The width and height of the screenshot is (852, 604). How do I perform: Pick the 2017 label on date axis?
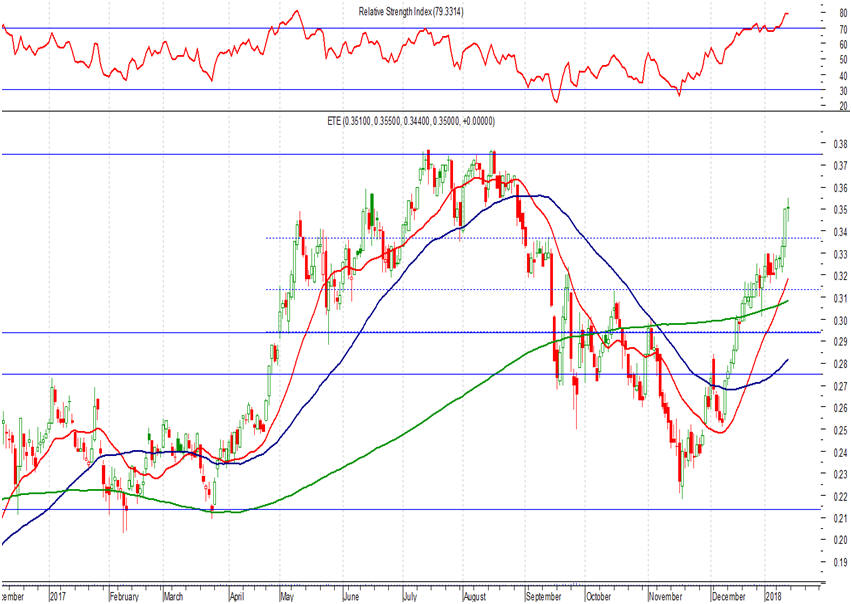pos(58,596)
